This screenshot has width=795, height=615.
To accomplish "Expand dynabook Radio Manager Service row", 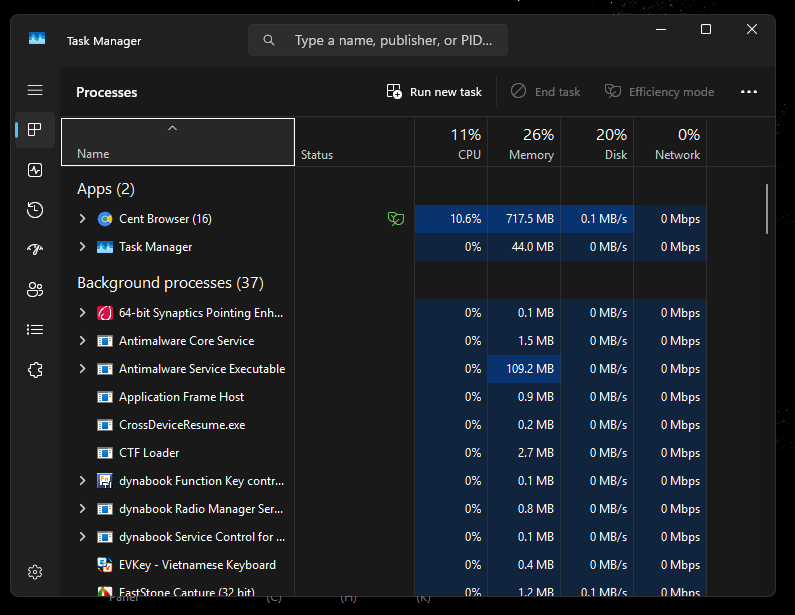I will tap(82, 509).
